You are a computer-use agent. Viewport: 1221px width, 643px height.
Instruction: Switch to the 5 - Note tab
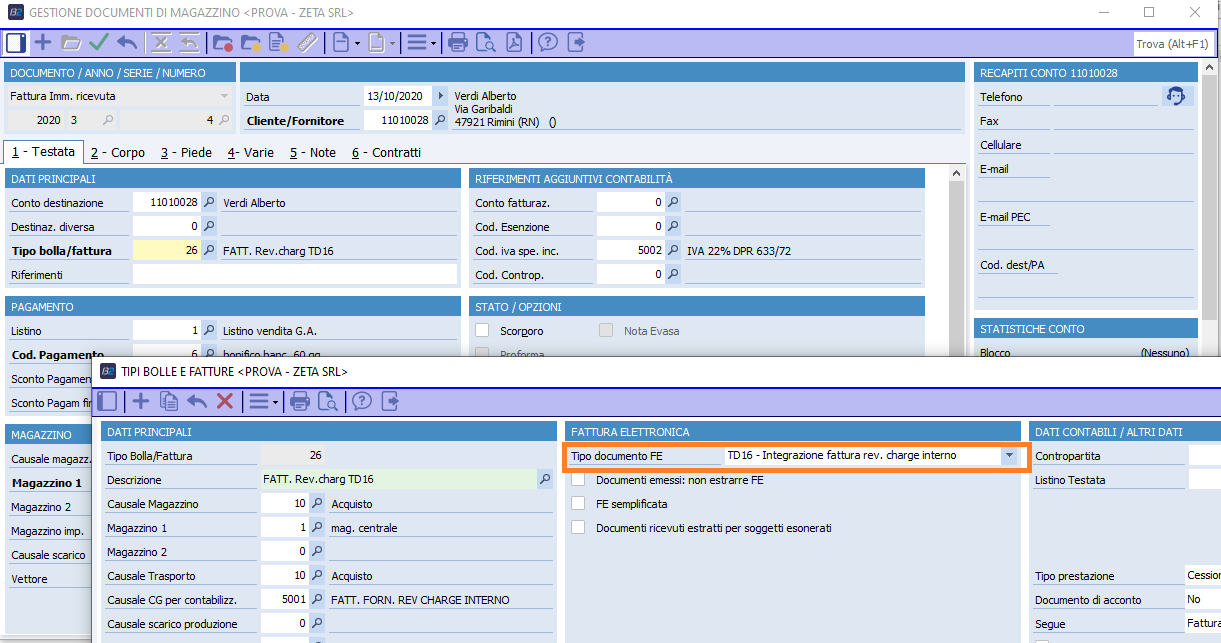coord(313,153)
